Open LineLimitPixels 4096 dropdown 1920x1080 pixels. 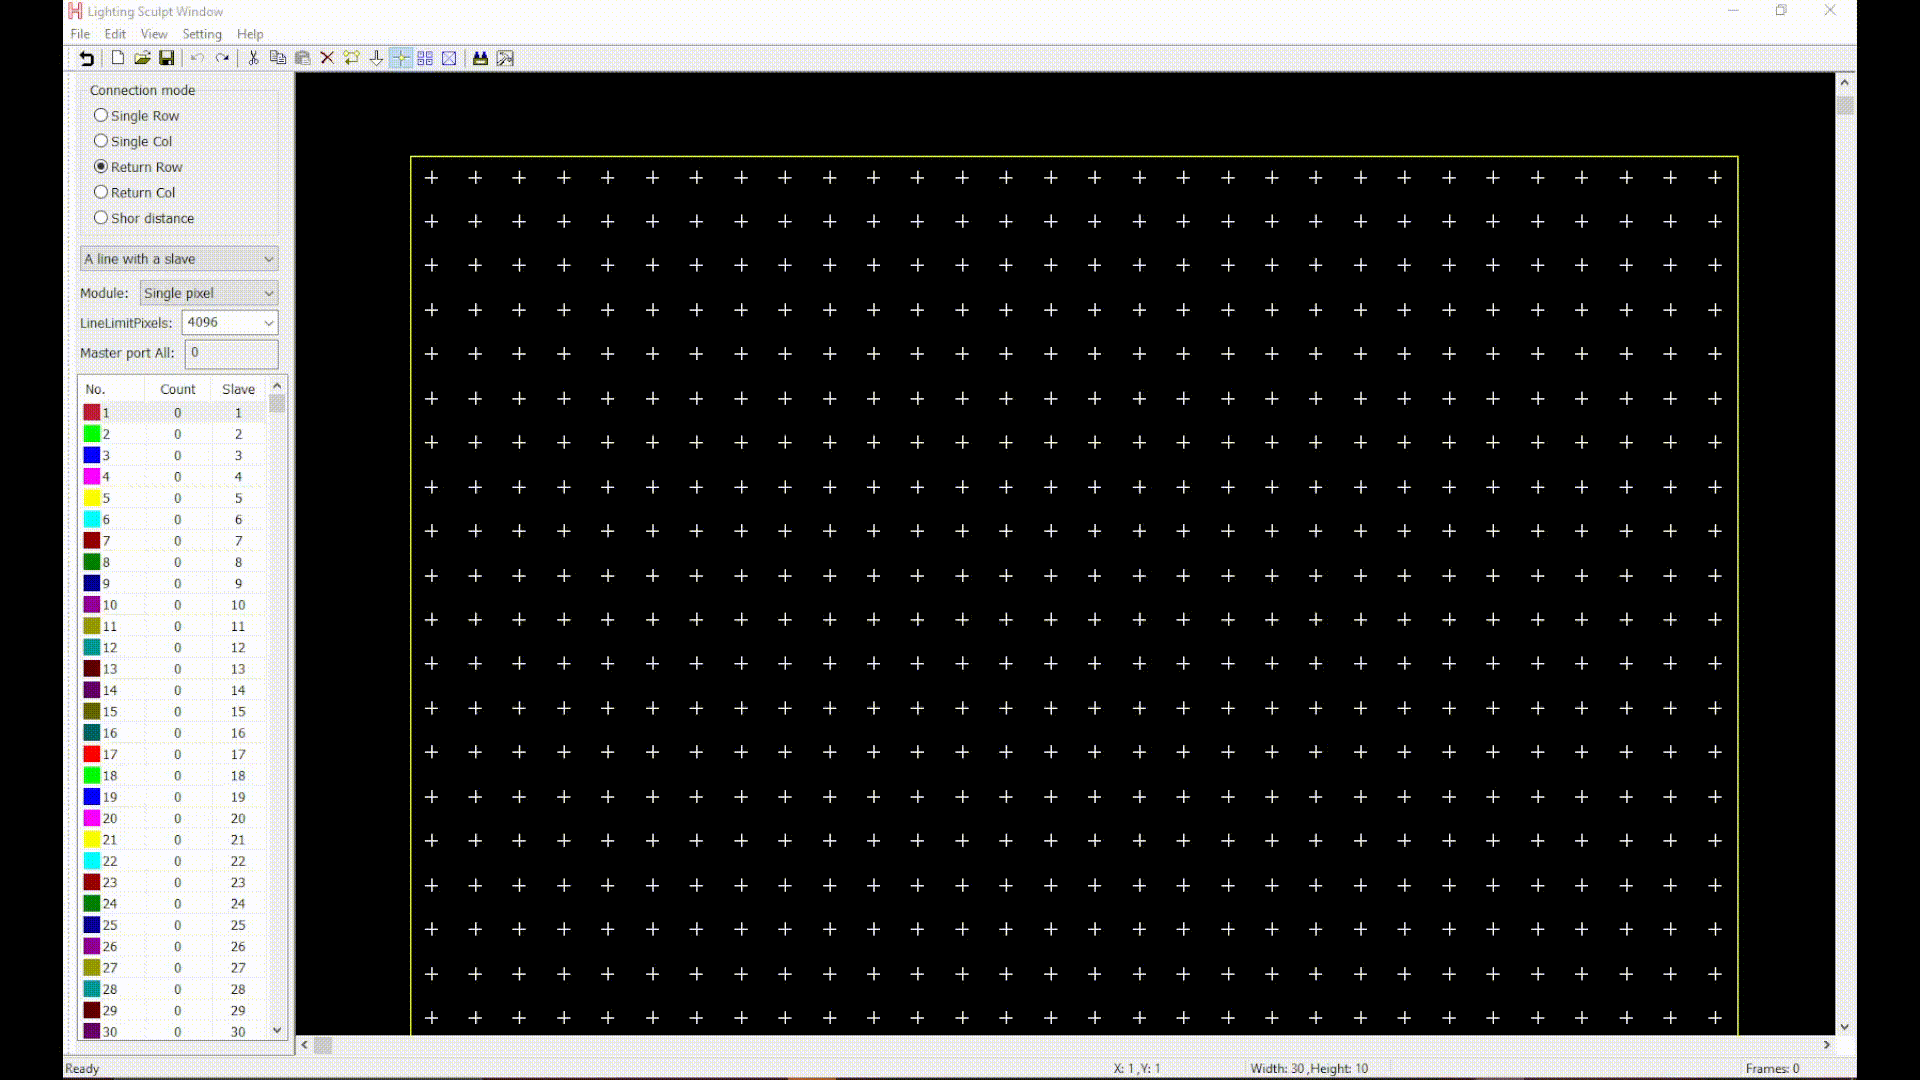[230, 322]
